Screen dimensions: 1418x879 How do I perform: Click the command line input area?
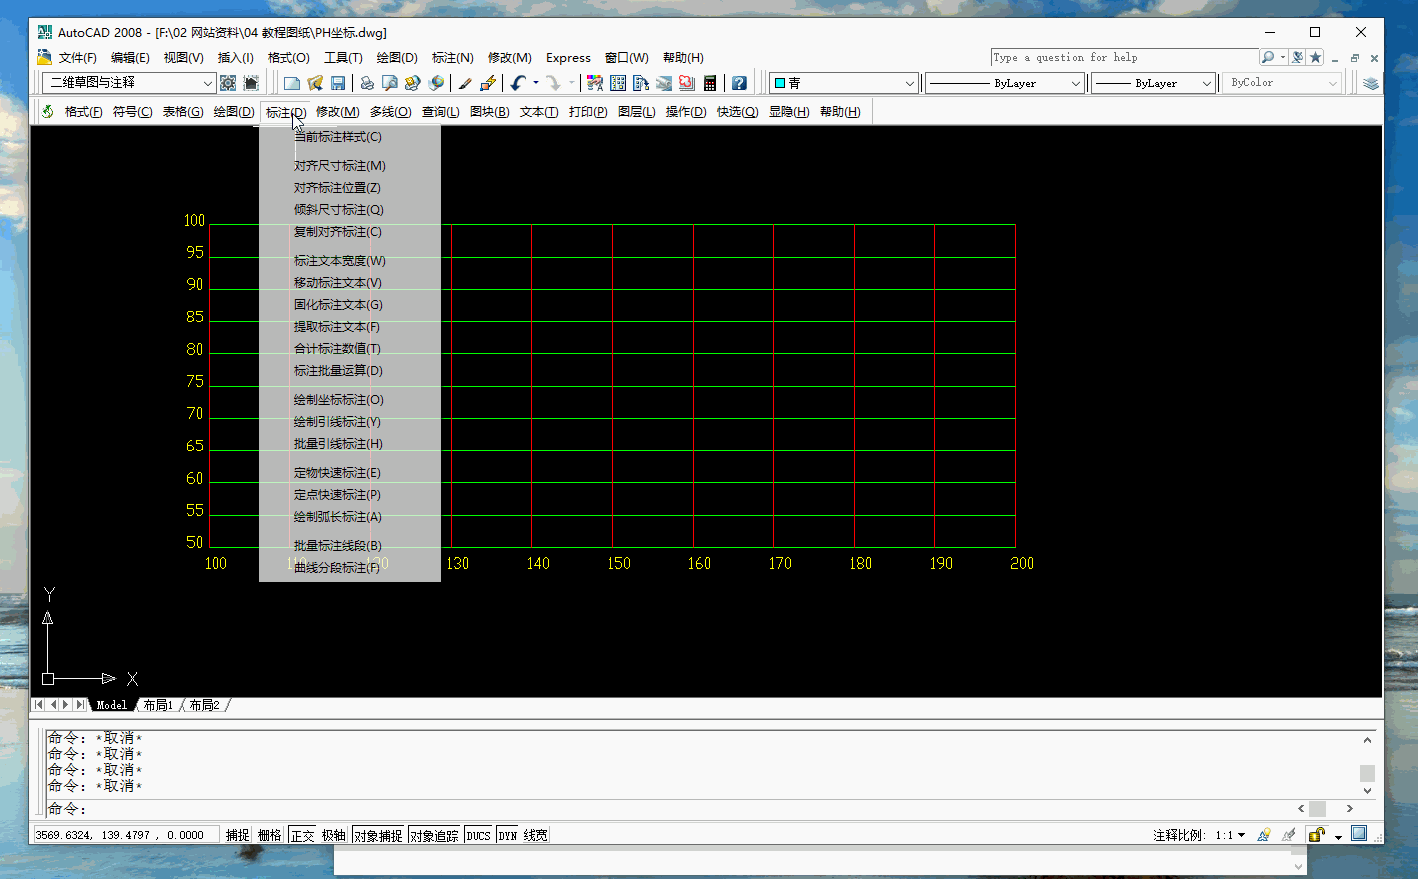670,809
